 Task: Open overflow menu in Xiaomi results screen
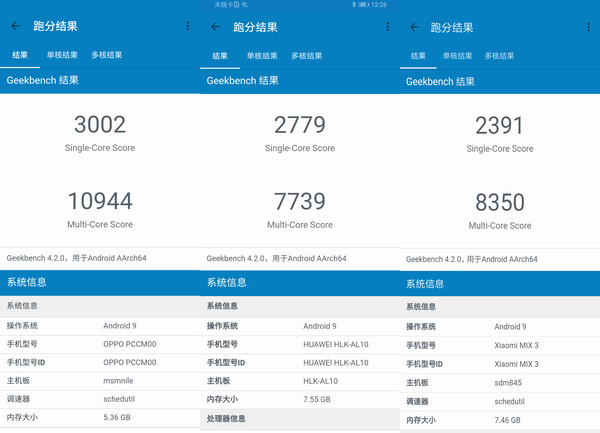(x=588, y=27)
